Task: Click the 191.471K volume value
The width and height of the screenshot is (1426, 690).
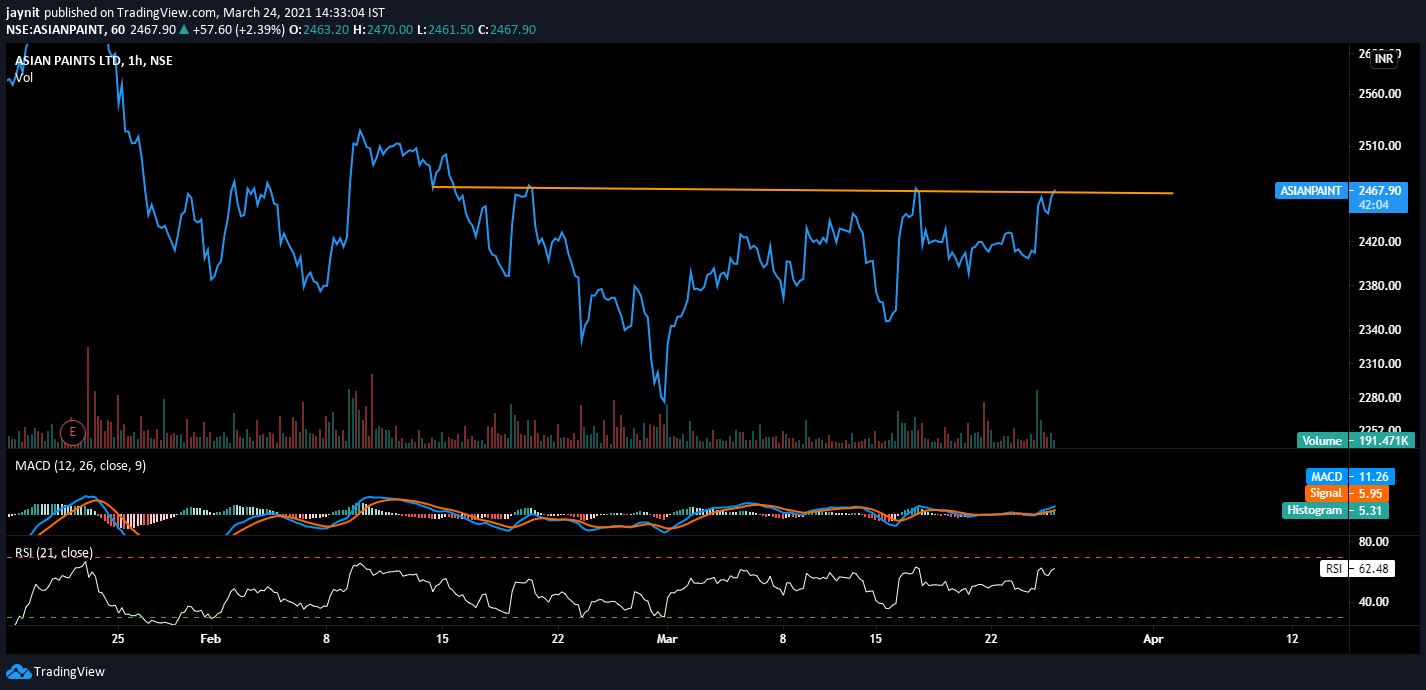Action: [1380, 440]
